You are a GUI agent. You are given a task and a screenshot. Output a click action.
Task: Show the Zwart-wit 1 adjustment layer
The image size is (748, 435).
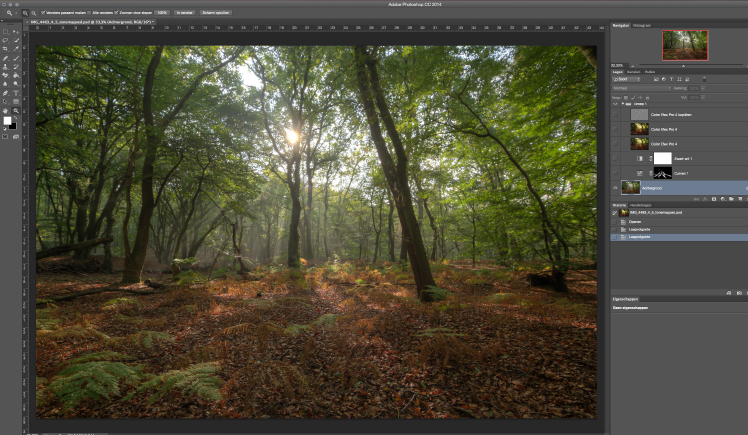click(x=615, y=158)
